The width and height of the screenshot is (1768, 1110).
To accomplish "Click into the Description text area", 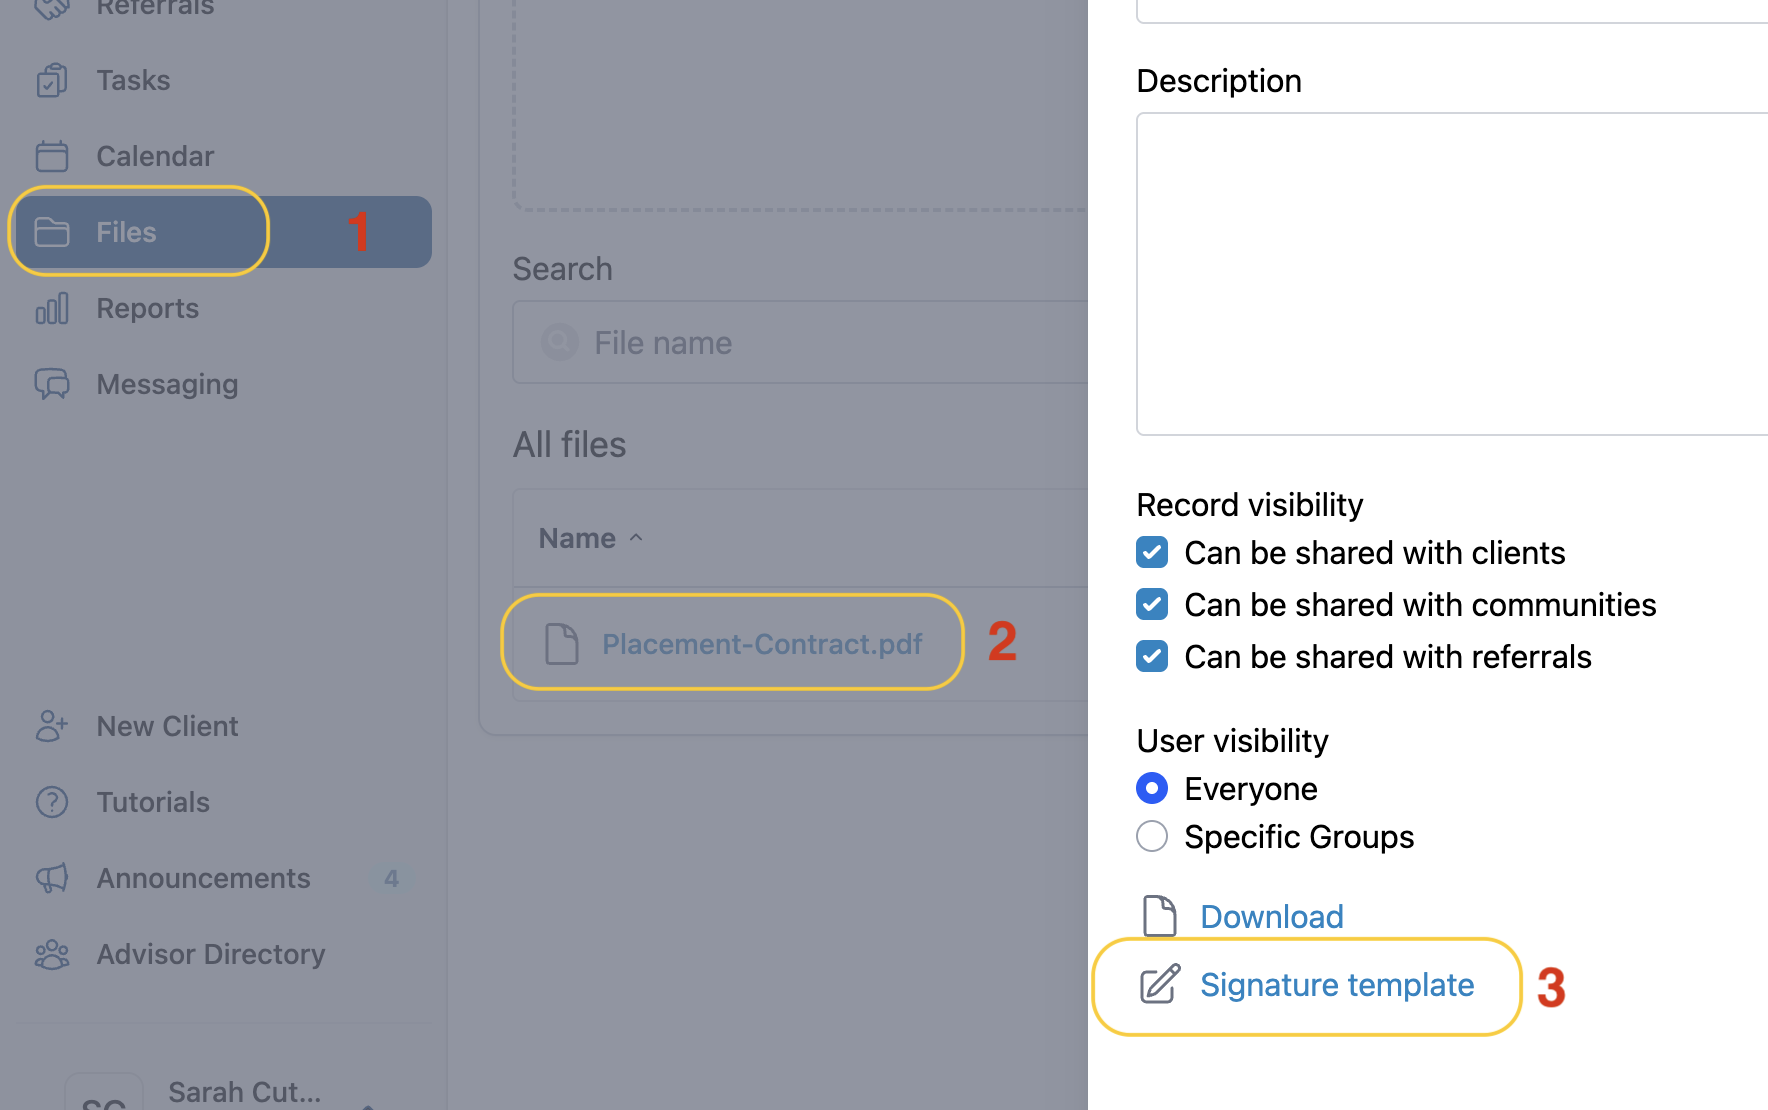I will (x=1450, y=274).
